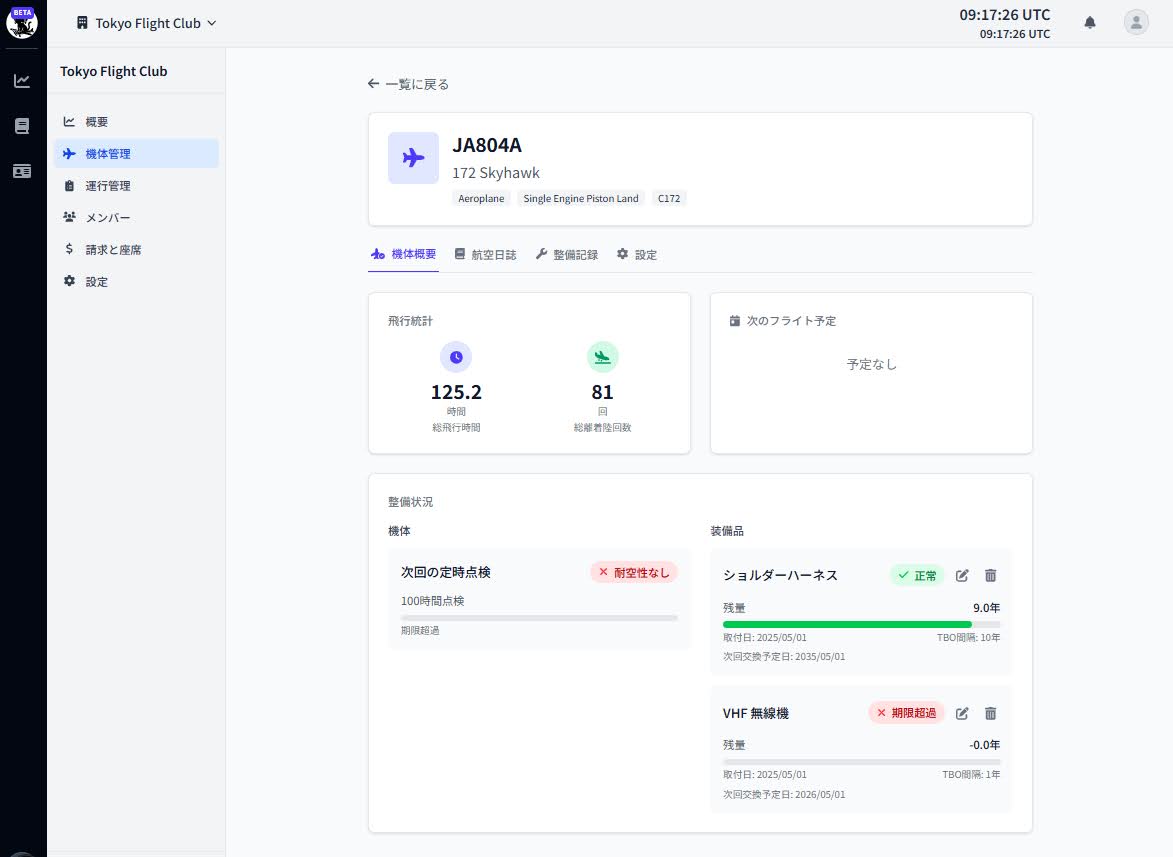
Task: Click the TBO間隔: 1年 text
Action: coord(971,775)
